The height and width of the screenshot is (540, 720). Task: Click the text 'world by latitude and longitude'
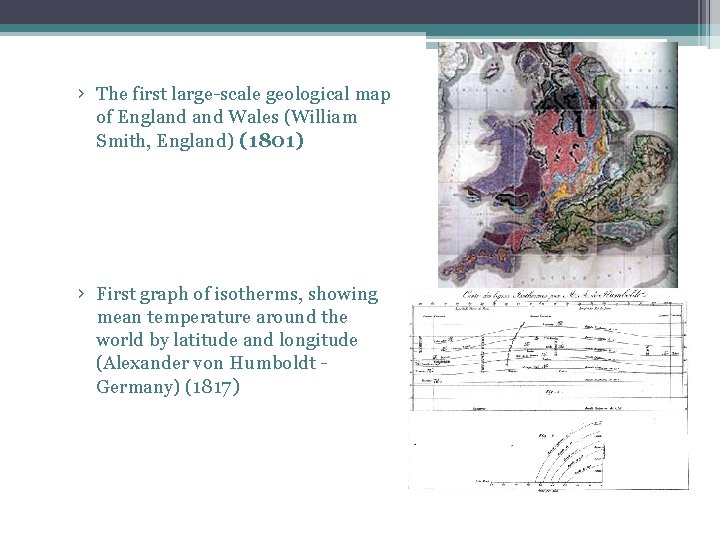pyautogui.click(x=227, y=340)
